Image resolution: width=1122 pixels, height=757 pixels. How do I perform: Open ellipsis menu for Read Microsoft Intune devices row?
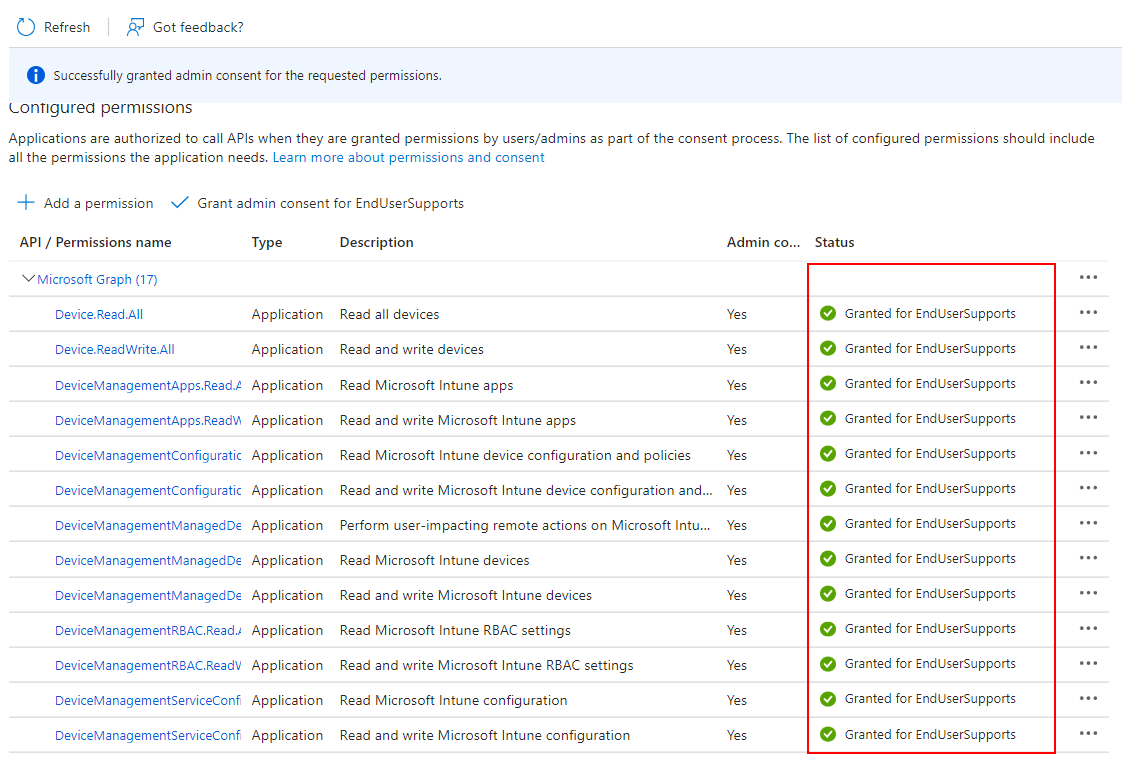click(x=1088, y=559)
